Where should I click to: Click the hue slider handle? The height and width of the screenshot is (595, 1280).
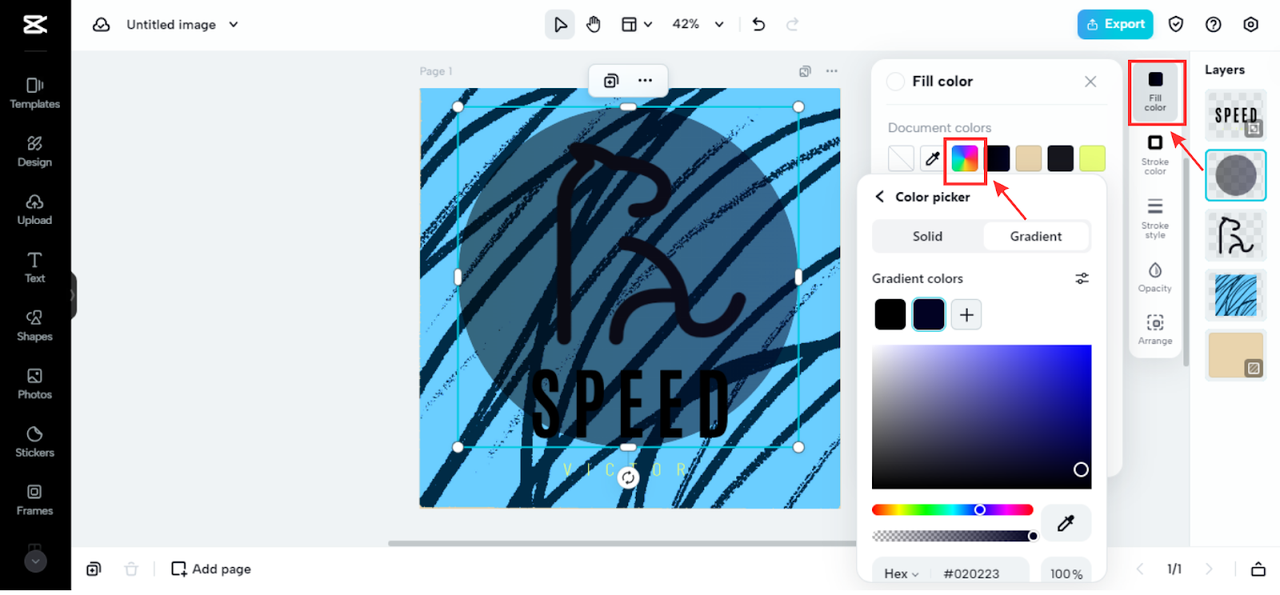click(x=980, y=510)
